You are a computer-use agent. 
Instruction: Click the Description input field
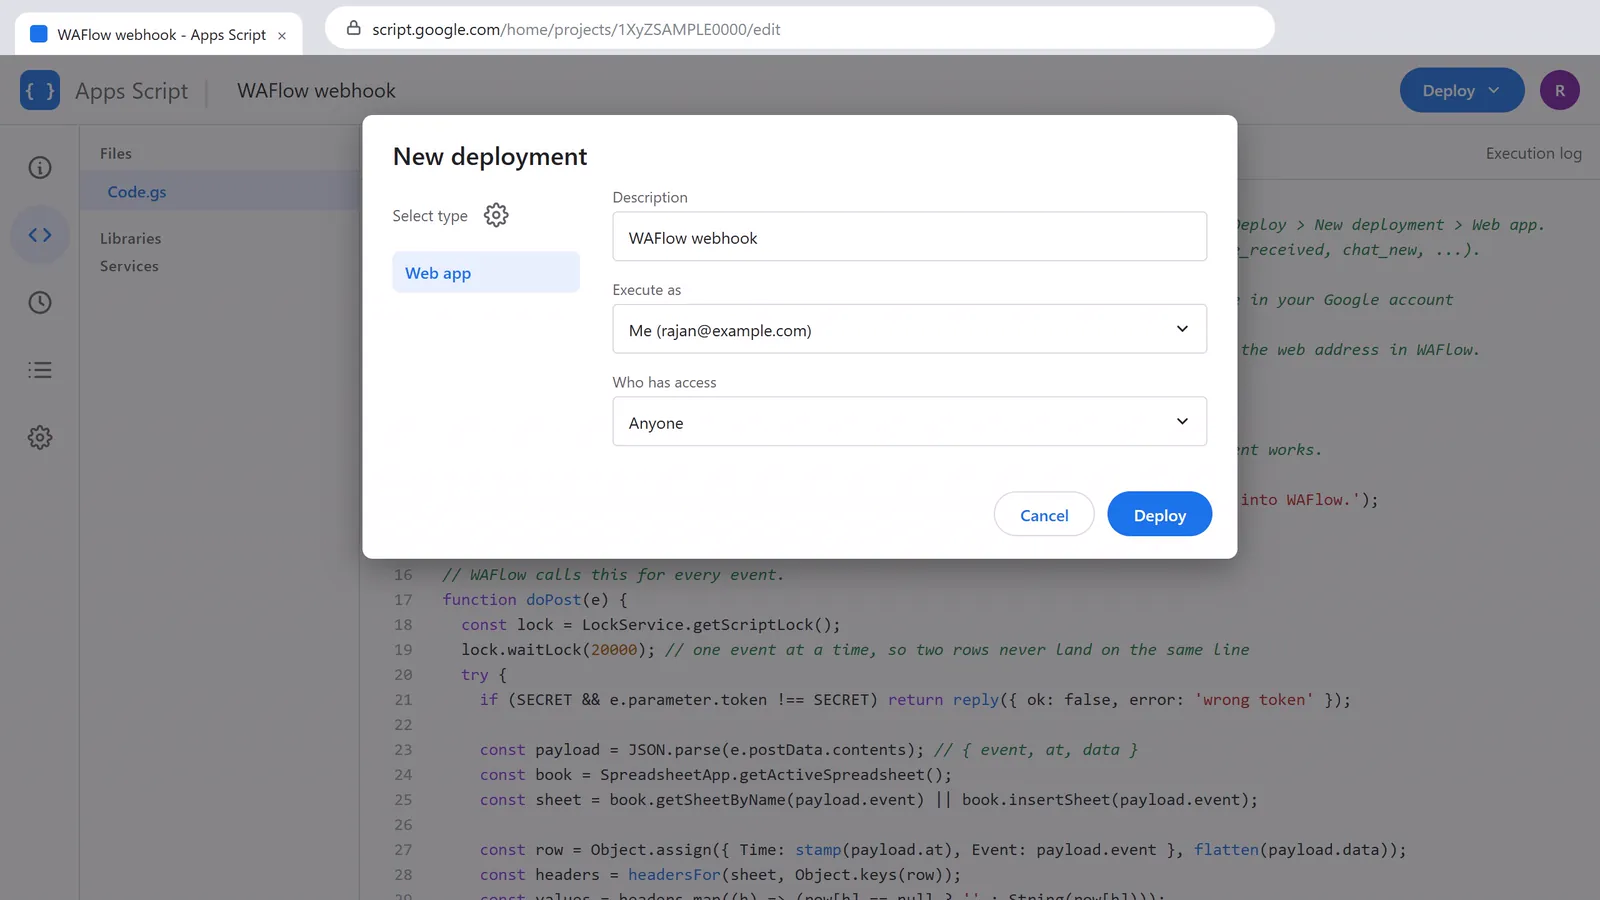coord(910,237)
